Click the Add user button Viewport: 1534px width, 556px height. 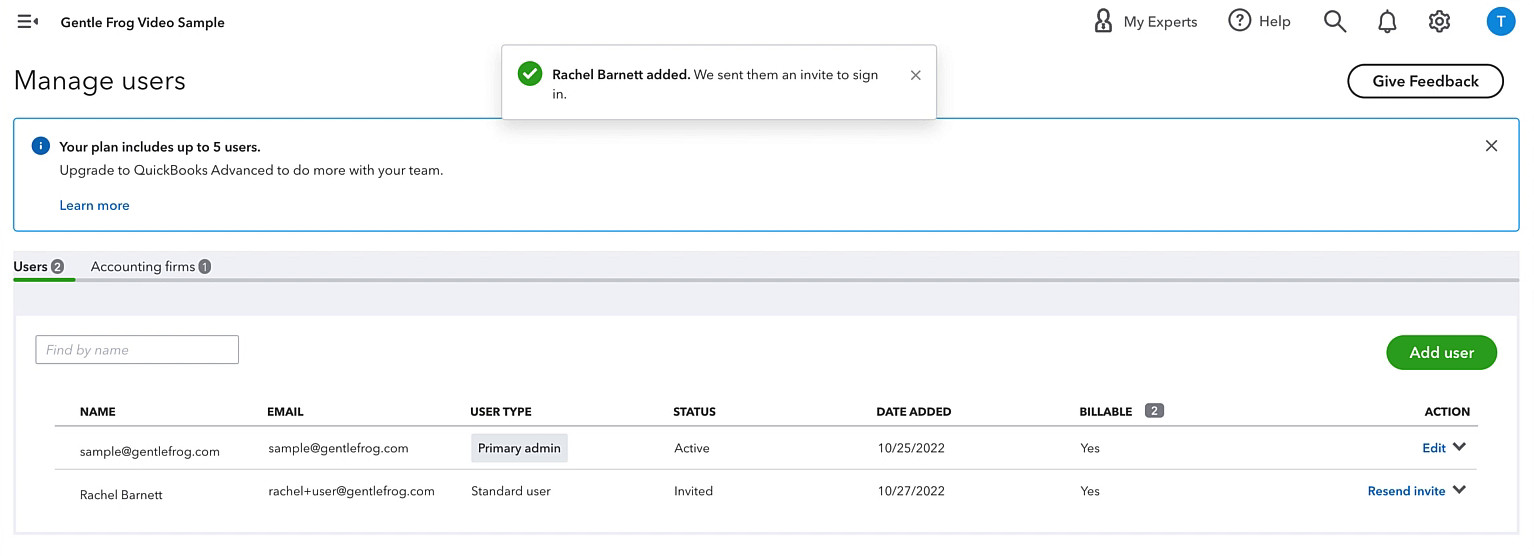click(x=1441, y=352)
